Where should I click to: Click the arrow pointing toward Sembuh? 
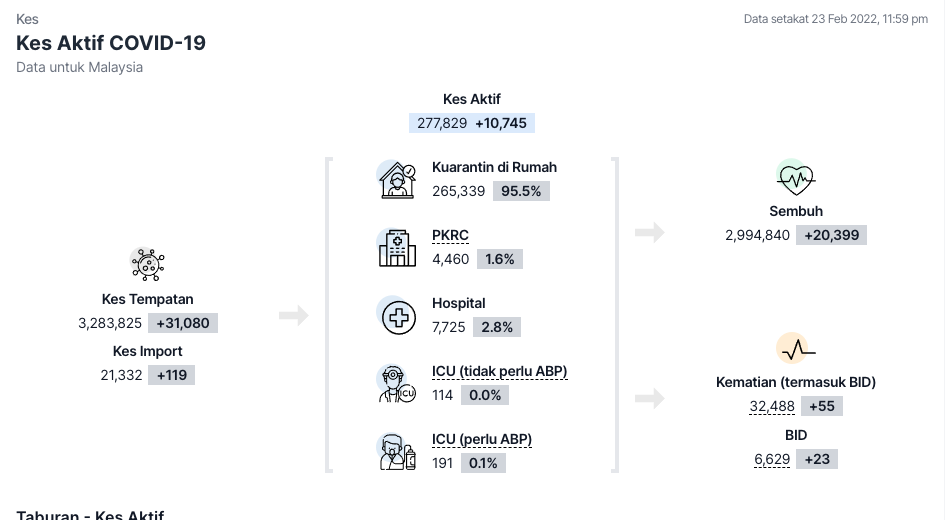pos(650,233)
